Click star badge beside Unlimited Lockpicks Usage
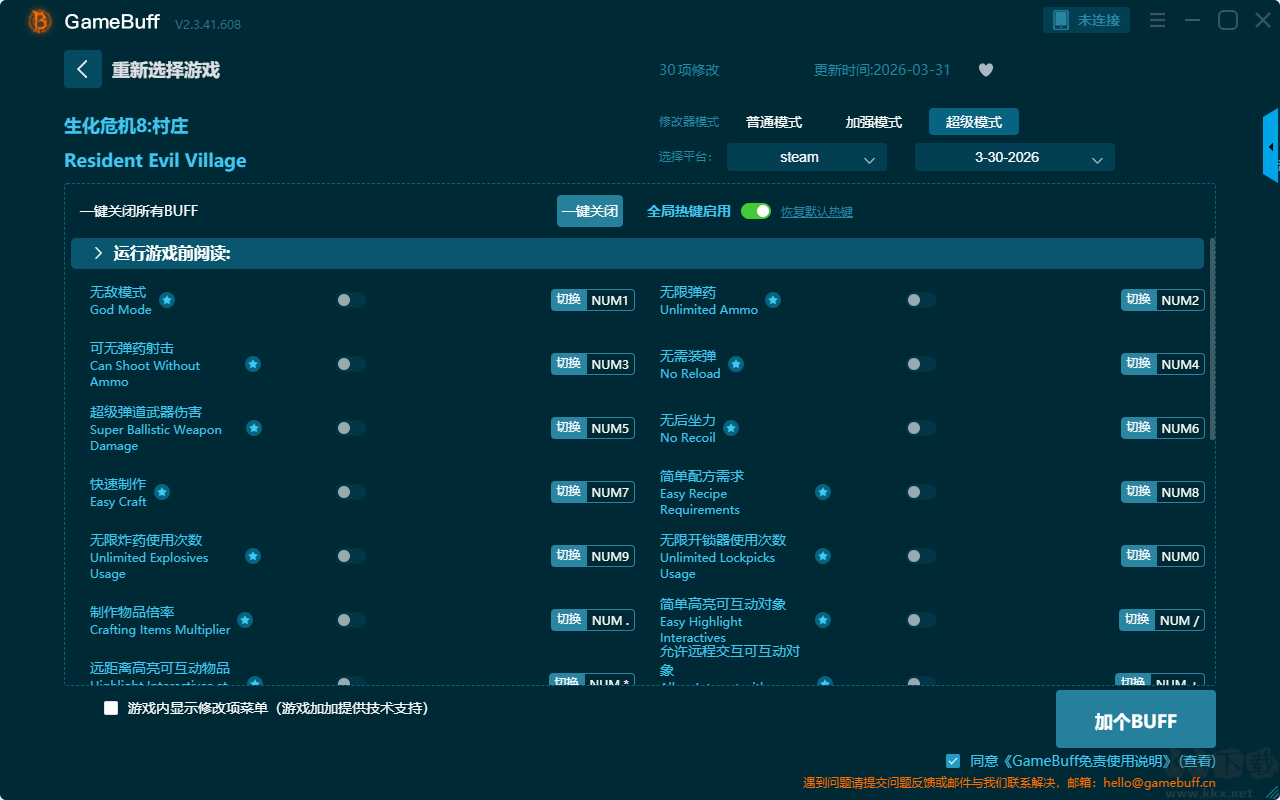The width and height of the screenshot is (1280, 800). pyautogui.click(x=823, y=556)
